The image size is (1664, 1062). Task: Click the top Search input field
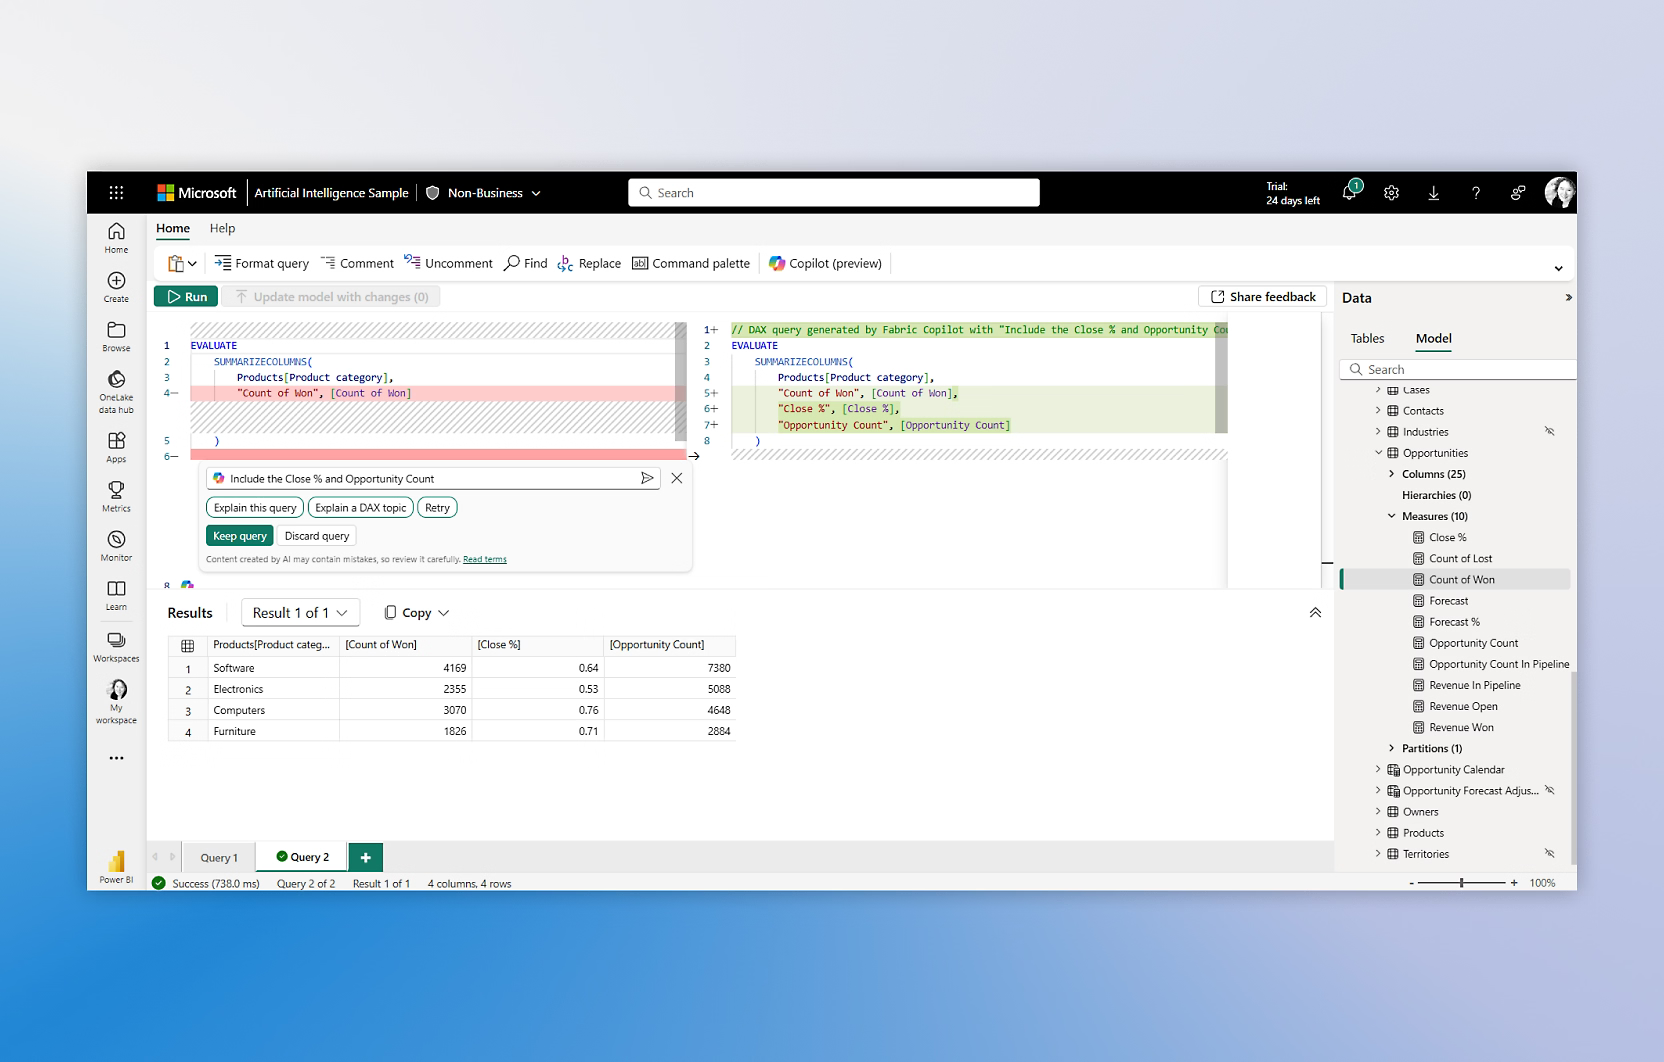(x=834, y=193)
